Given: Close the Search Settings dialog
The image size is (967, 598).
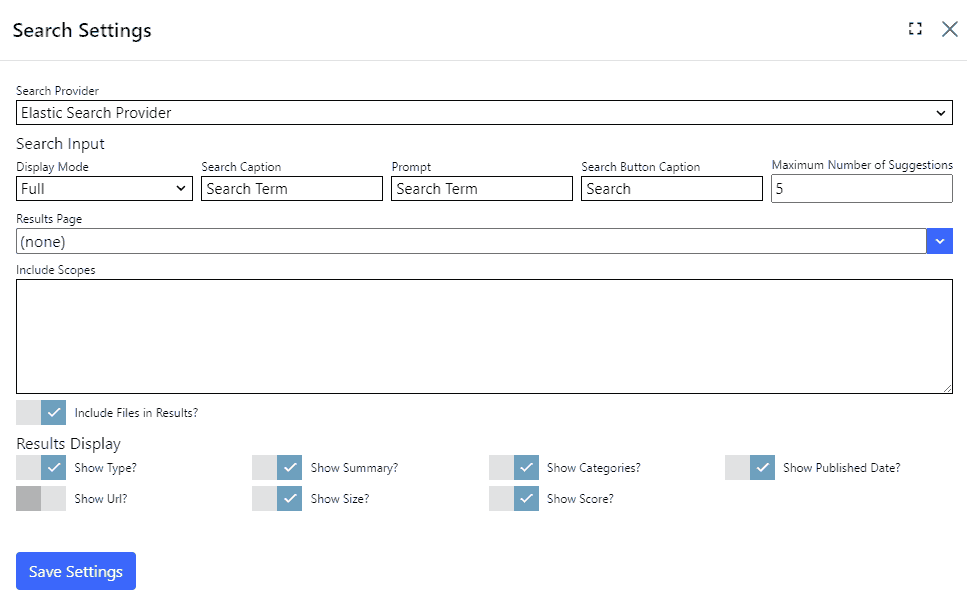Looking at the screenshot, I should coord(949,29).
